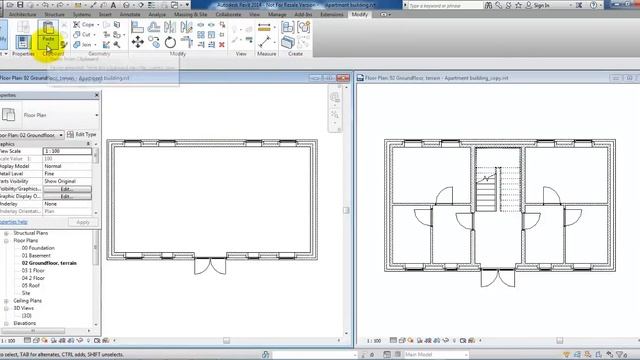
Task: Open the Structure ribbon tab
Action: click(54, 14)
